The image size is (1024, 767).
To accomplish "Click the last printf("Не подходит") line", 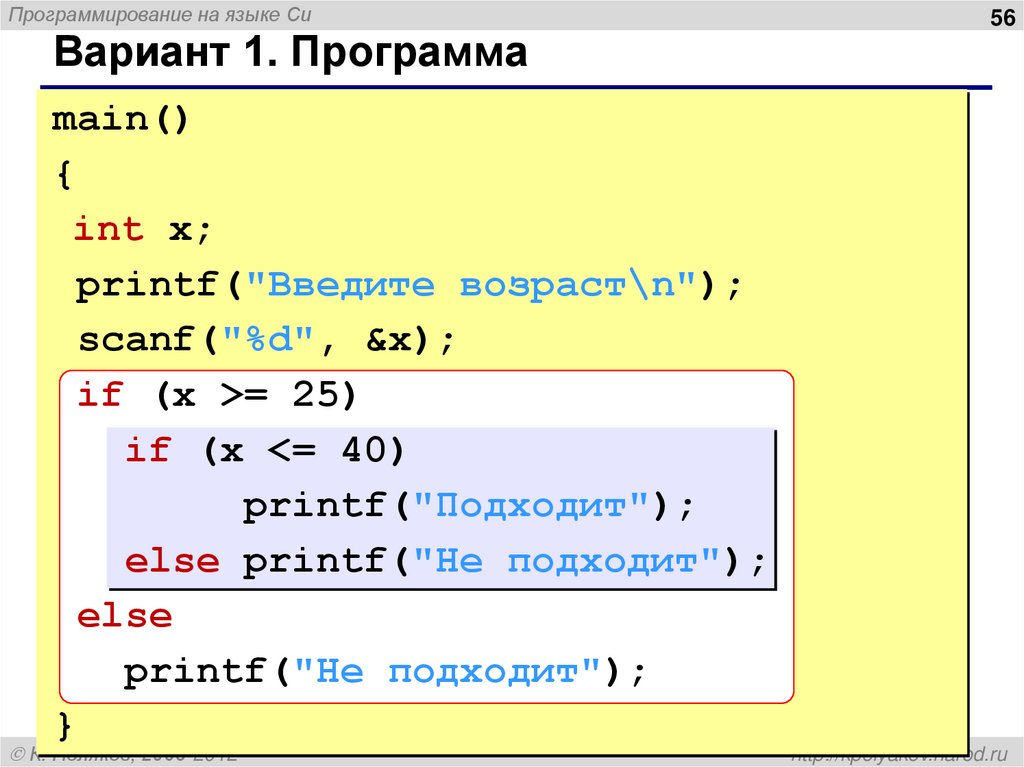I will [x=384, y=672].
